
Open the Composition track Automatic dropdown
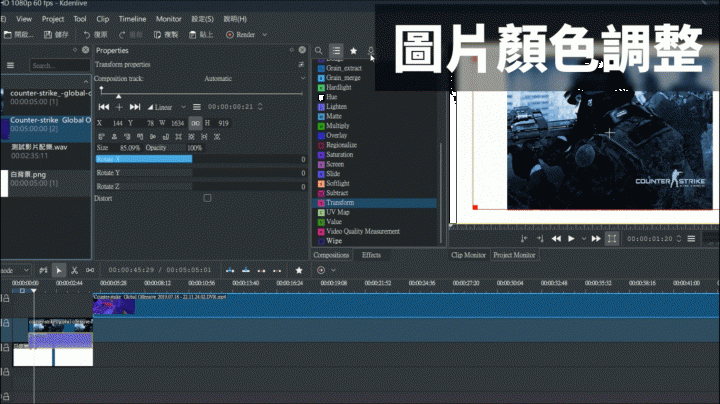click(254, 79)
